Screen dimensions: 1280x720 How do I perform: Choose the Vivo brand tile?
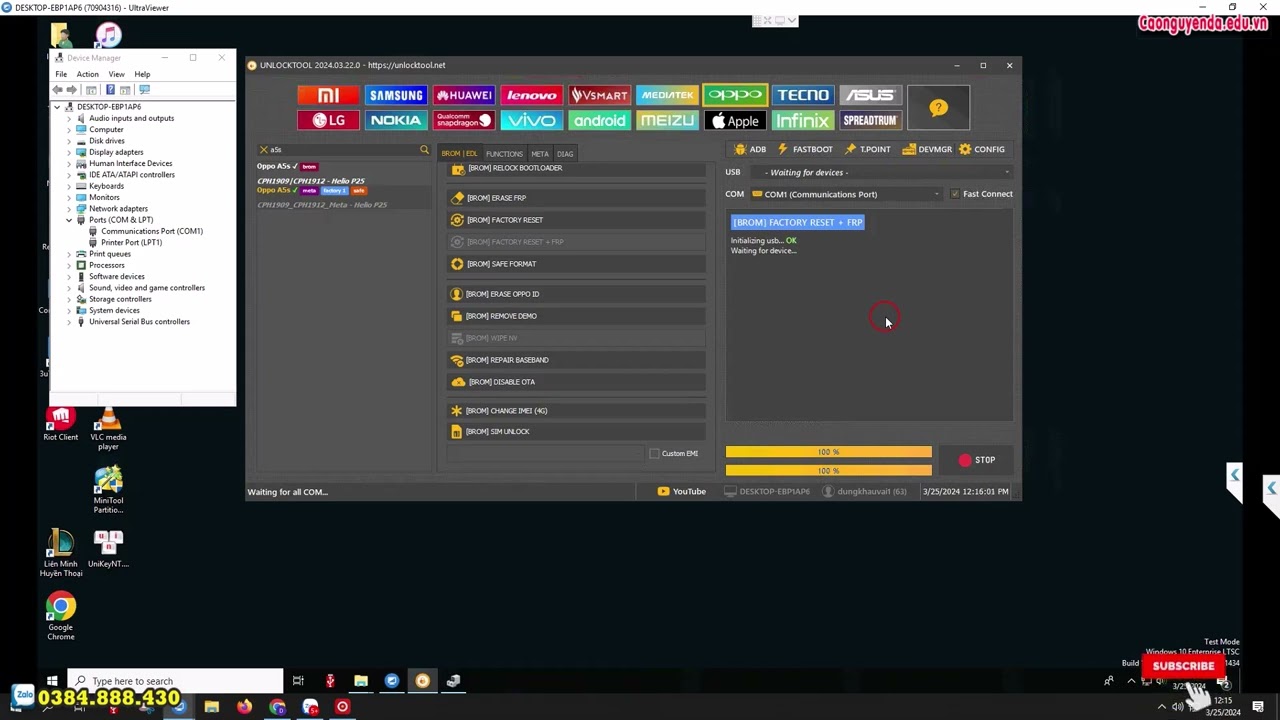[531, 120]
